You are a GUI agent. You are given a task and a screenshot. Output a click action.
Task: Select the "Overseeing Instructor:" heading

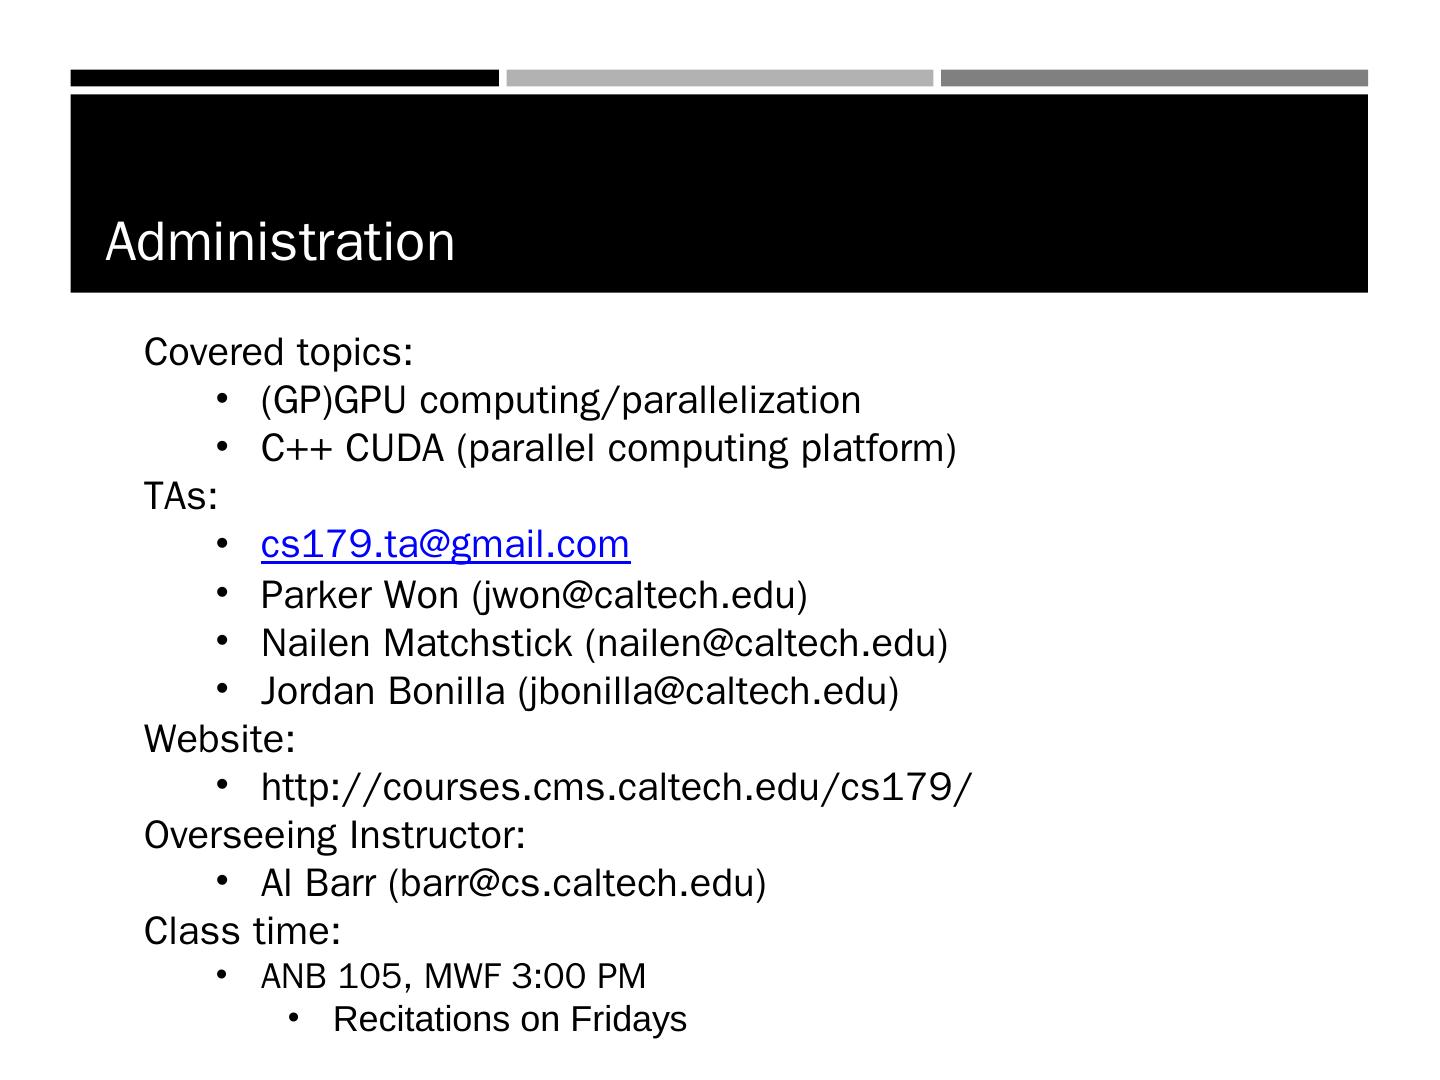coord(335,835)
